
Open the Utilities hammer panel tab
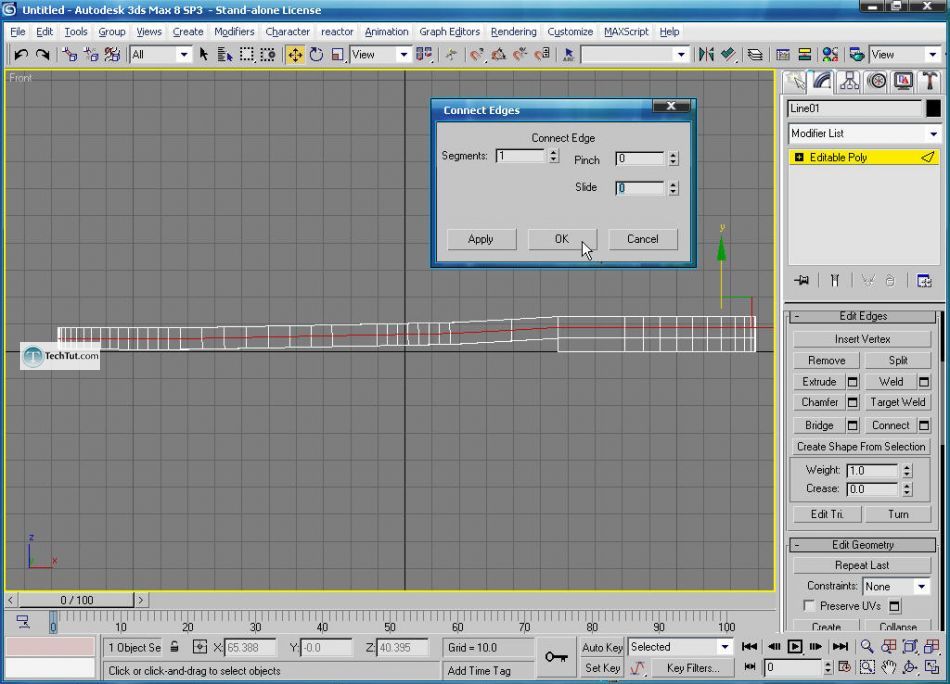tap(929, 81)
